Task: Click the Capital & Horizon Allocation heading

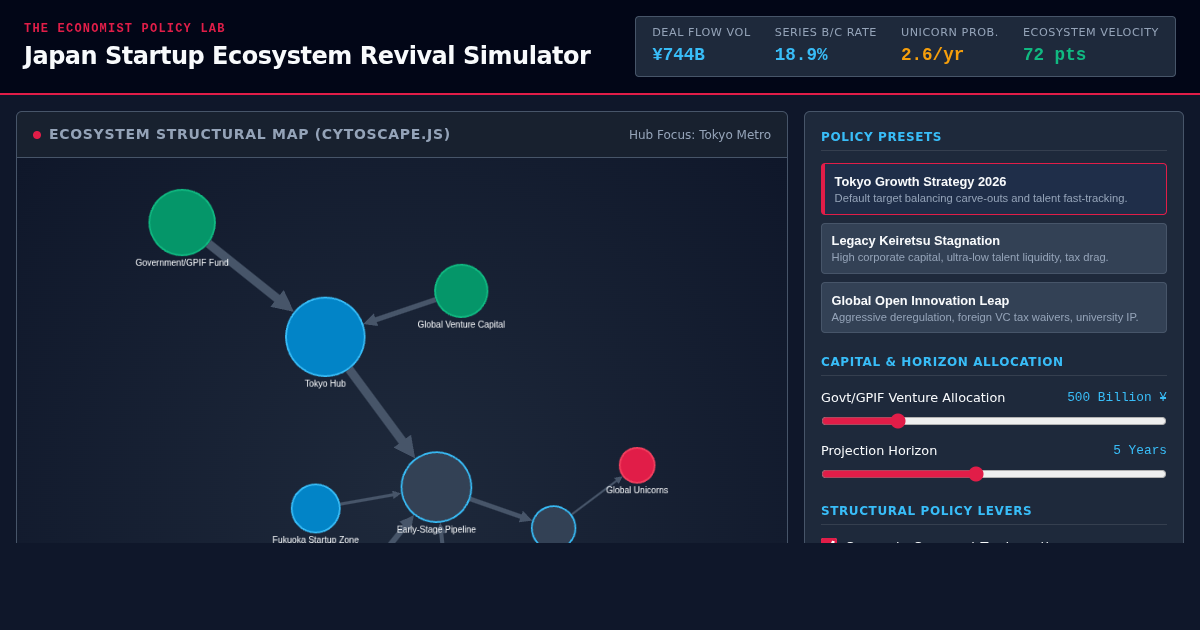Action: click(x=942, y=362)
